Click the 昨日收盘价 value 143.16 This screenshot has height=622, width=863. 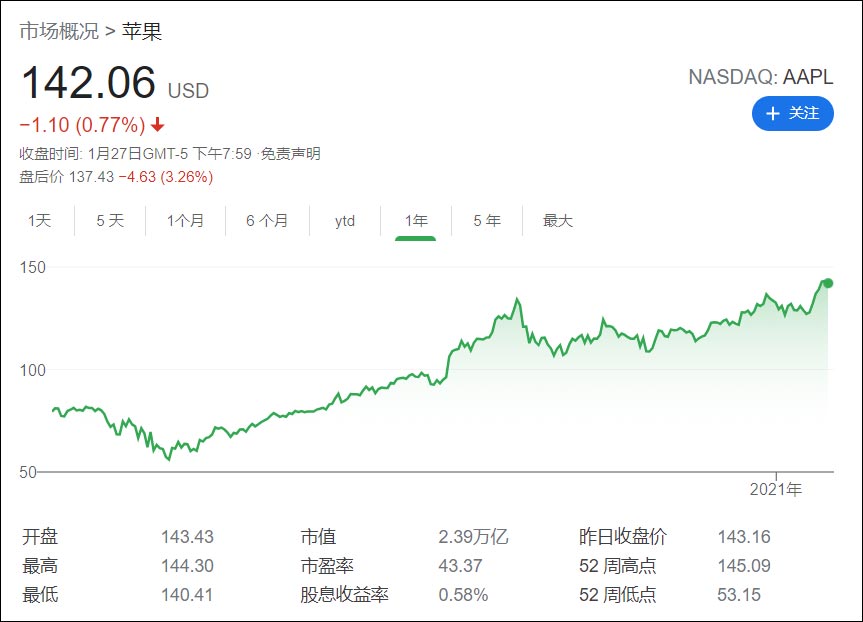[x=744, y=537]
